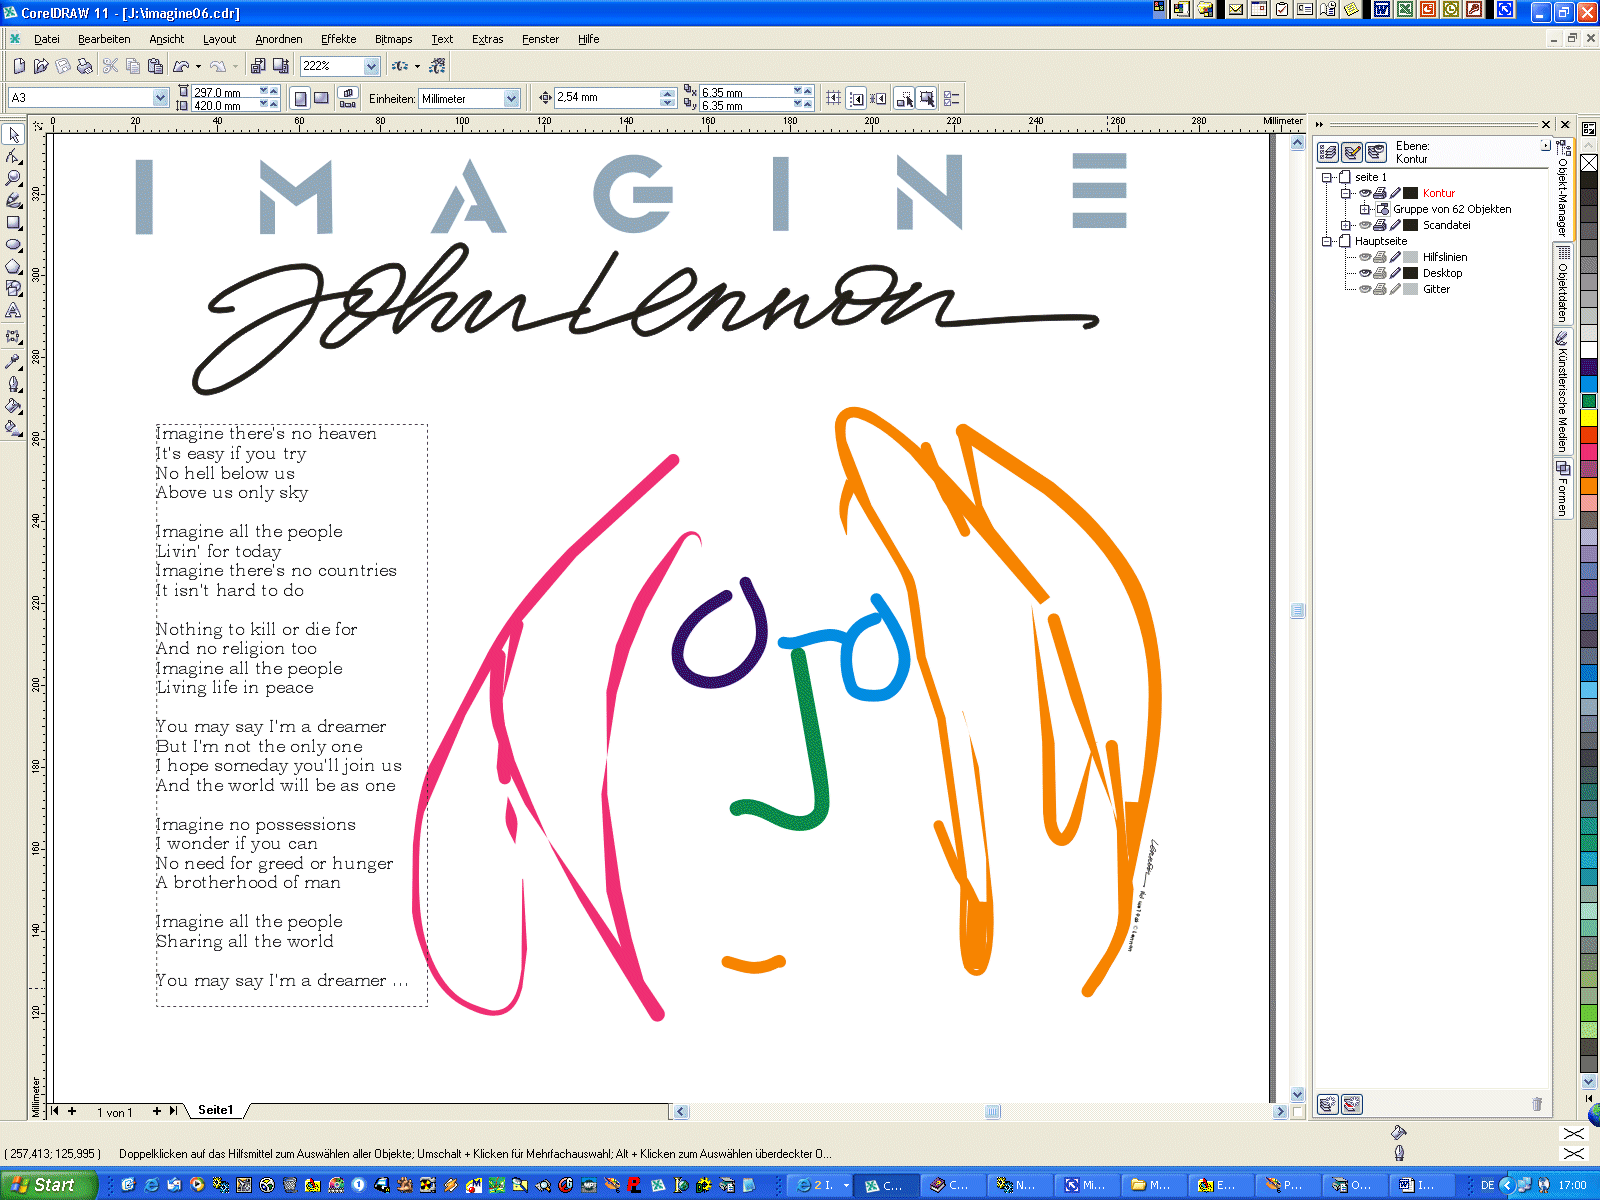Open the Extras menu

point(487,39)
